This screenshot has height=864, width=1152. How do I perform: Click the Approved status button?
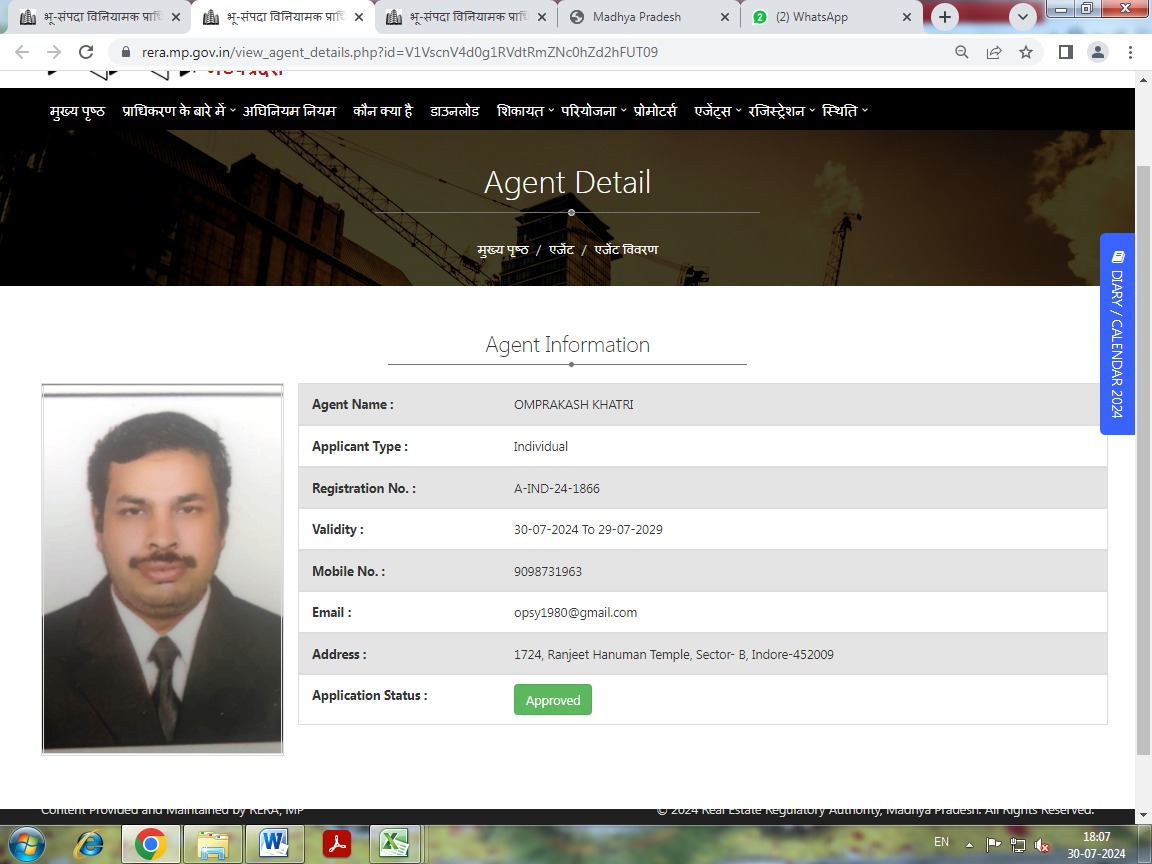tap(553, 700)
